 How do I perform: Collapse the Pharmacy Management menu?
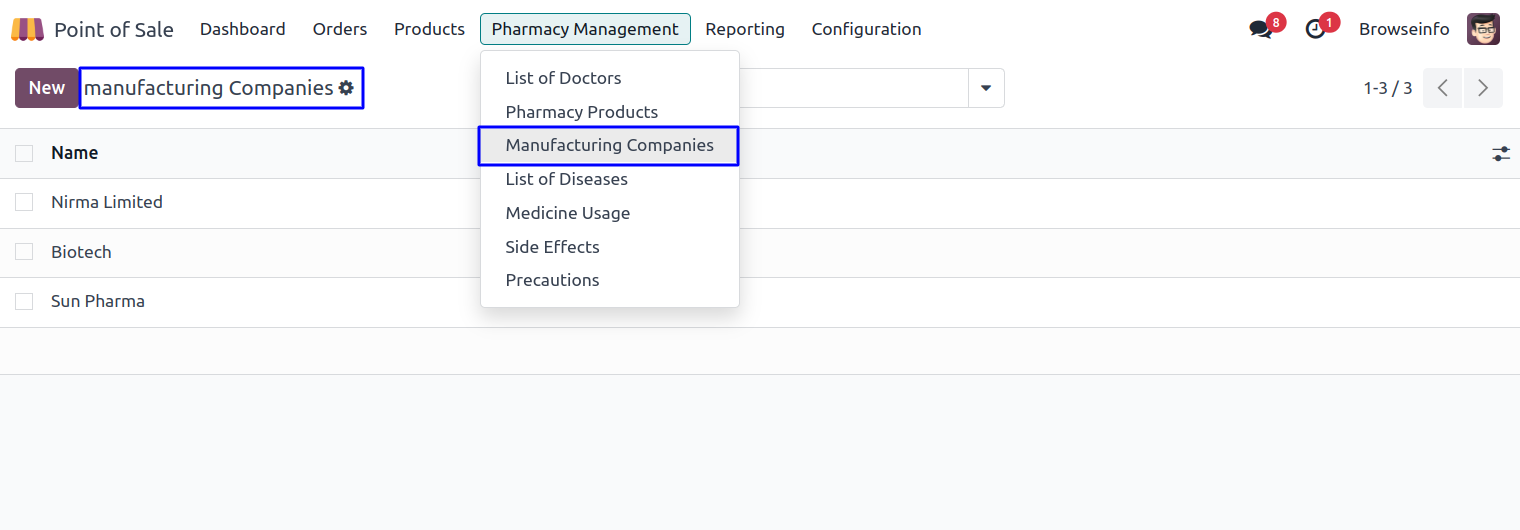[x=585, y=29]
